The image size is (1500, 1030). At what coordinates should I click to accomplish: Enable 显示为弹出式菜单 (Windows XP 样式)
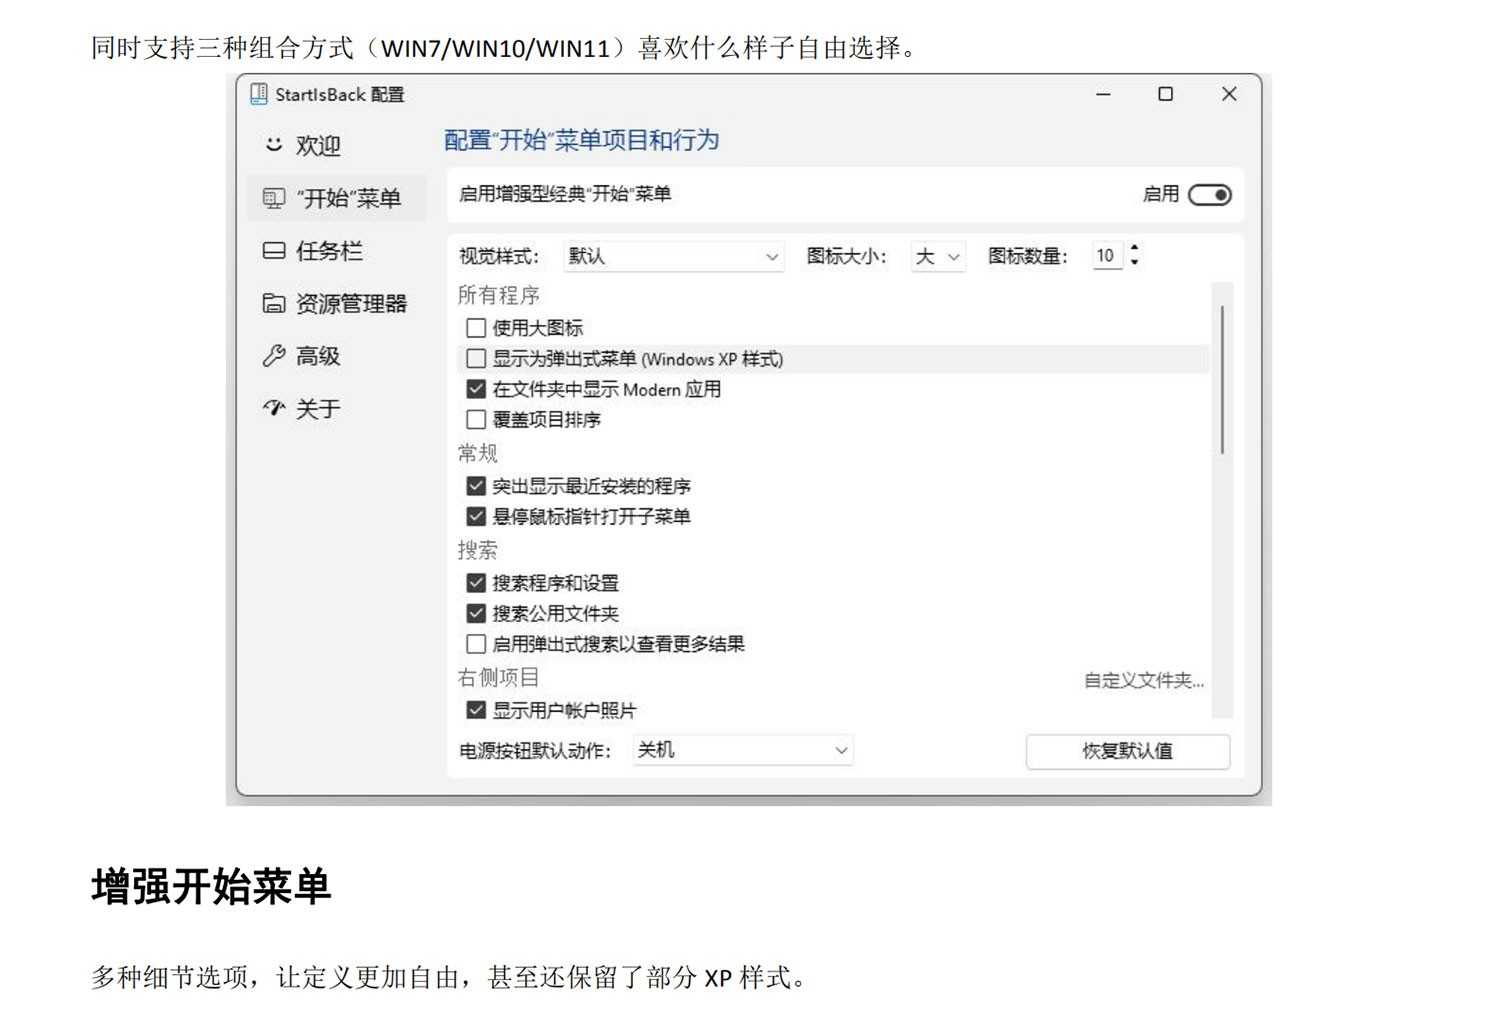click(x=477, y=359)
